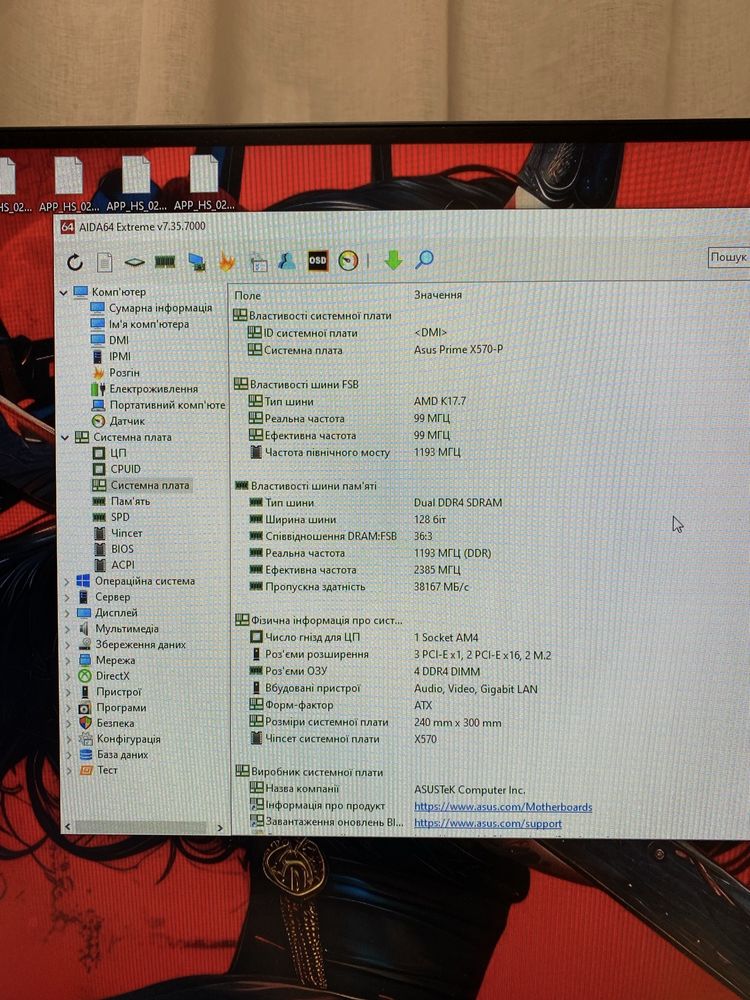Click the Refresh toolbar icon
750x1000 pixels.
click(75, 261)
